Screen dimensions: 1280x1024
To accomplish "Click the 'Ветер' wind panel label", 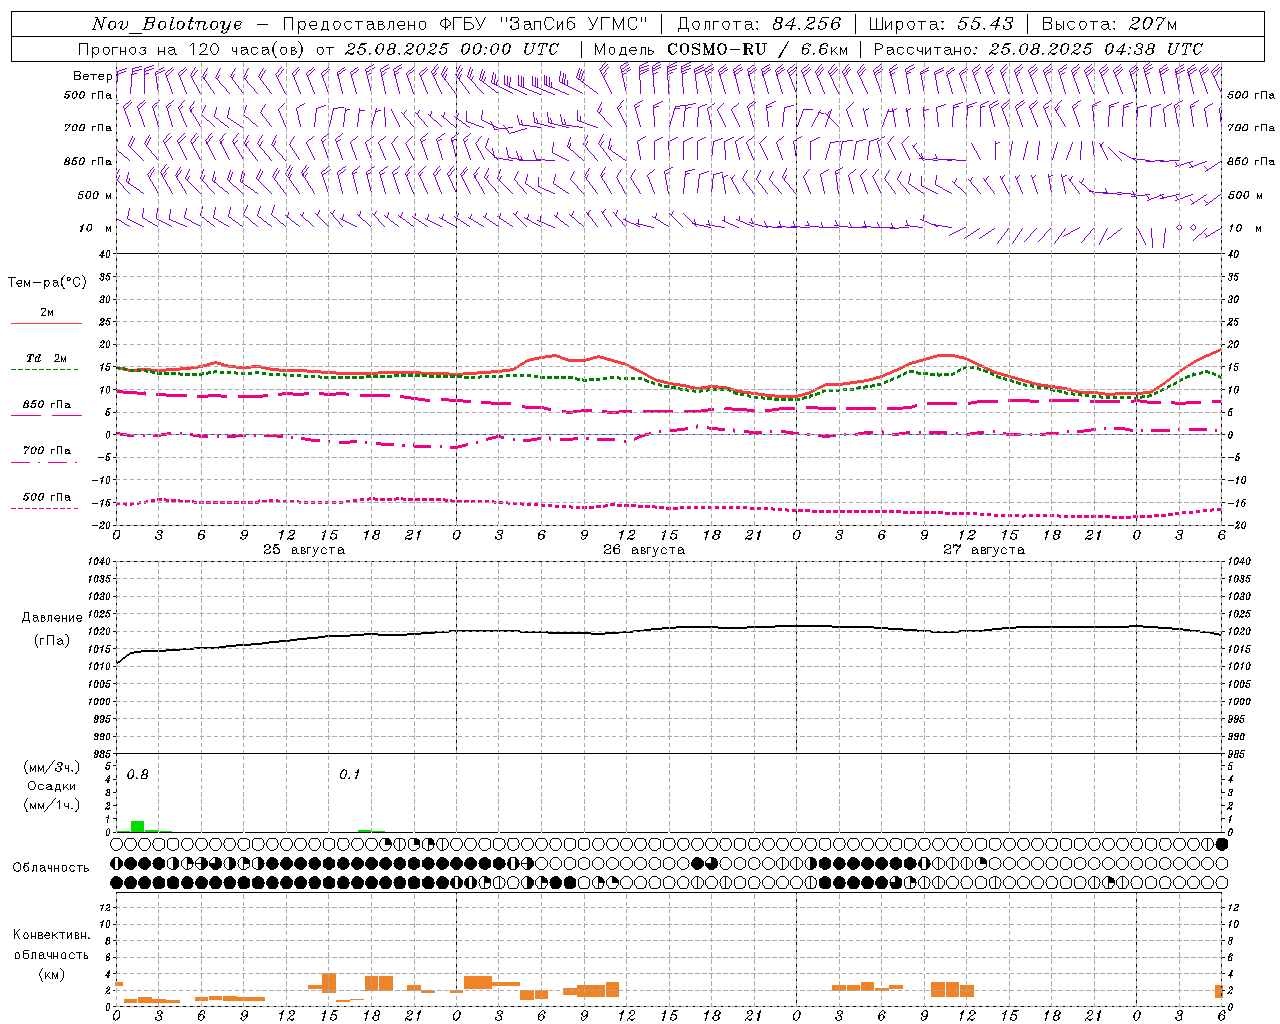I will (92, 76).
